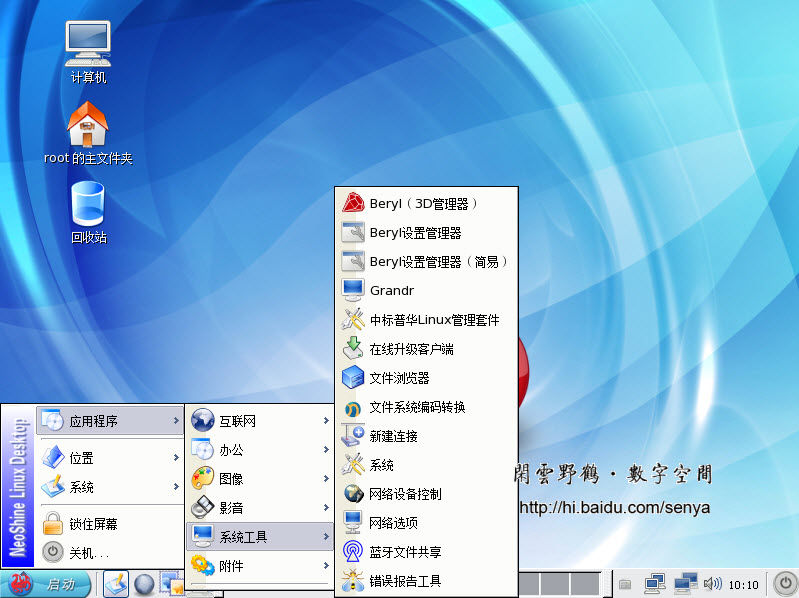Expand the 办公 submenu arrow

(x=326, y=449)
